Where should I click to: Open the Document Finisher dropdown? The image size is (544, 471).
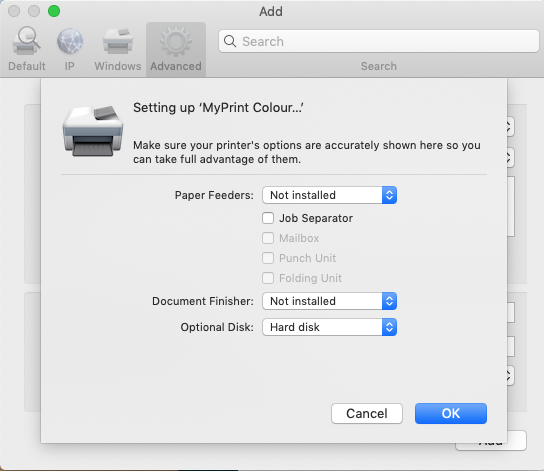(x=329, y=301)
